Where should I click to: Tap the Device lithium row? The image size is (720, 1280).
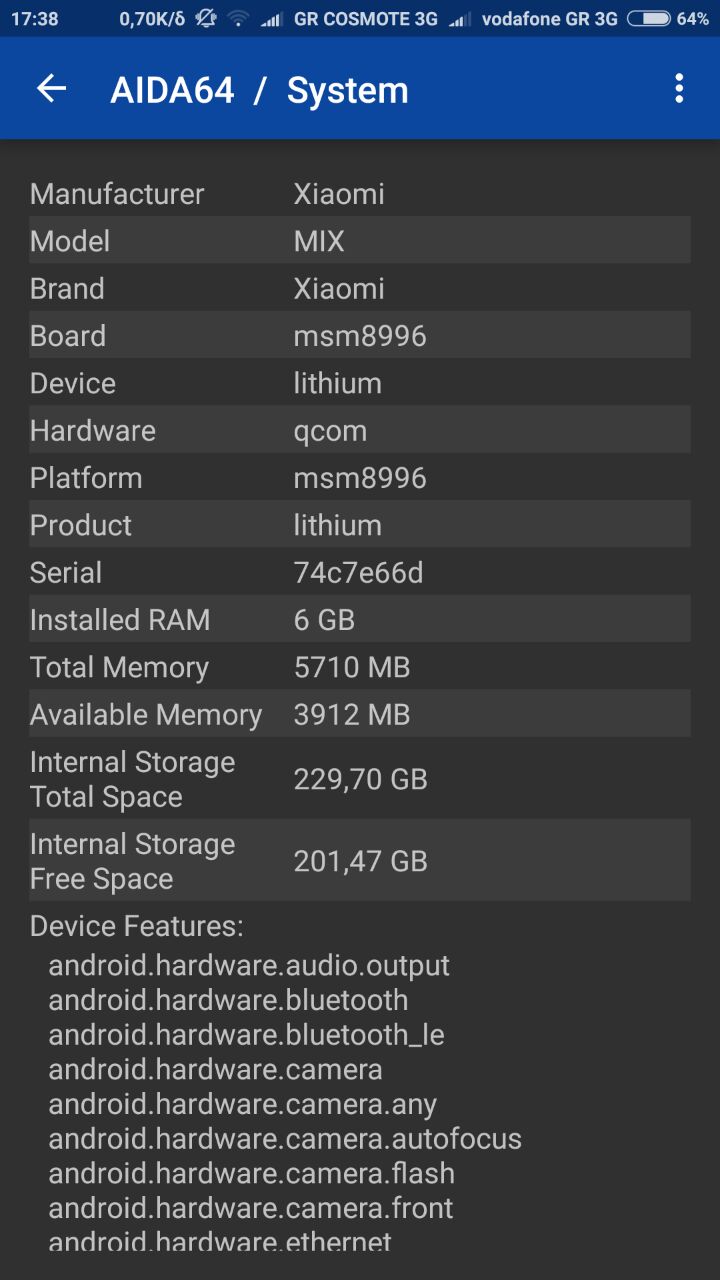[x=359, y=383]
